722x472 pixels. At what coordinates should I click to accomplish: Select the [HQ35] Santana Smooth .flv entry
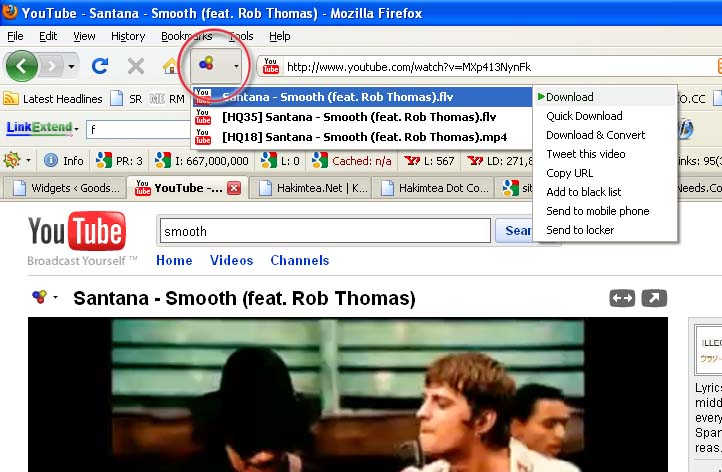[362, 117]
